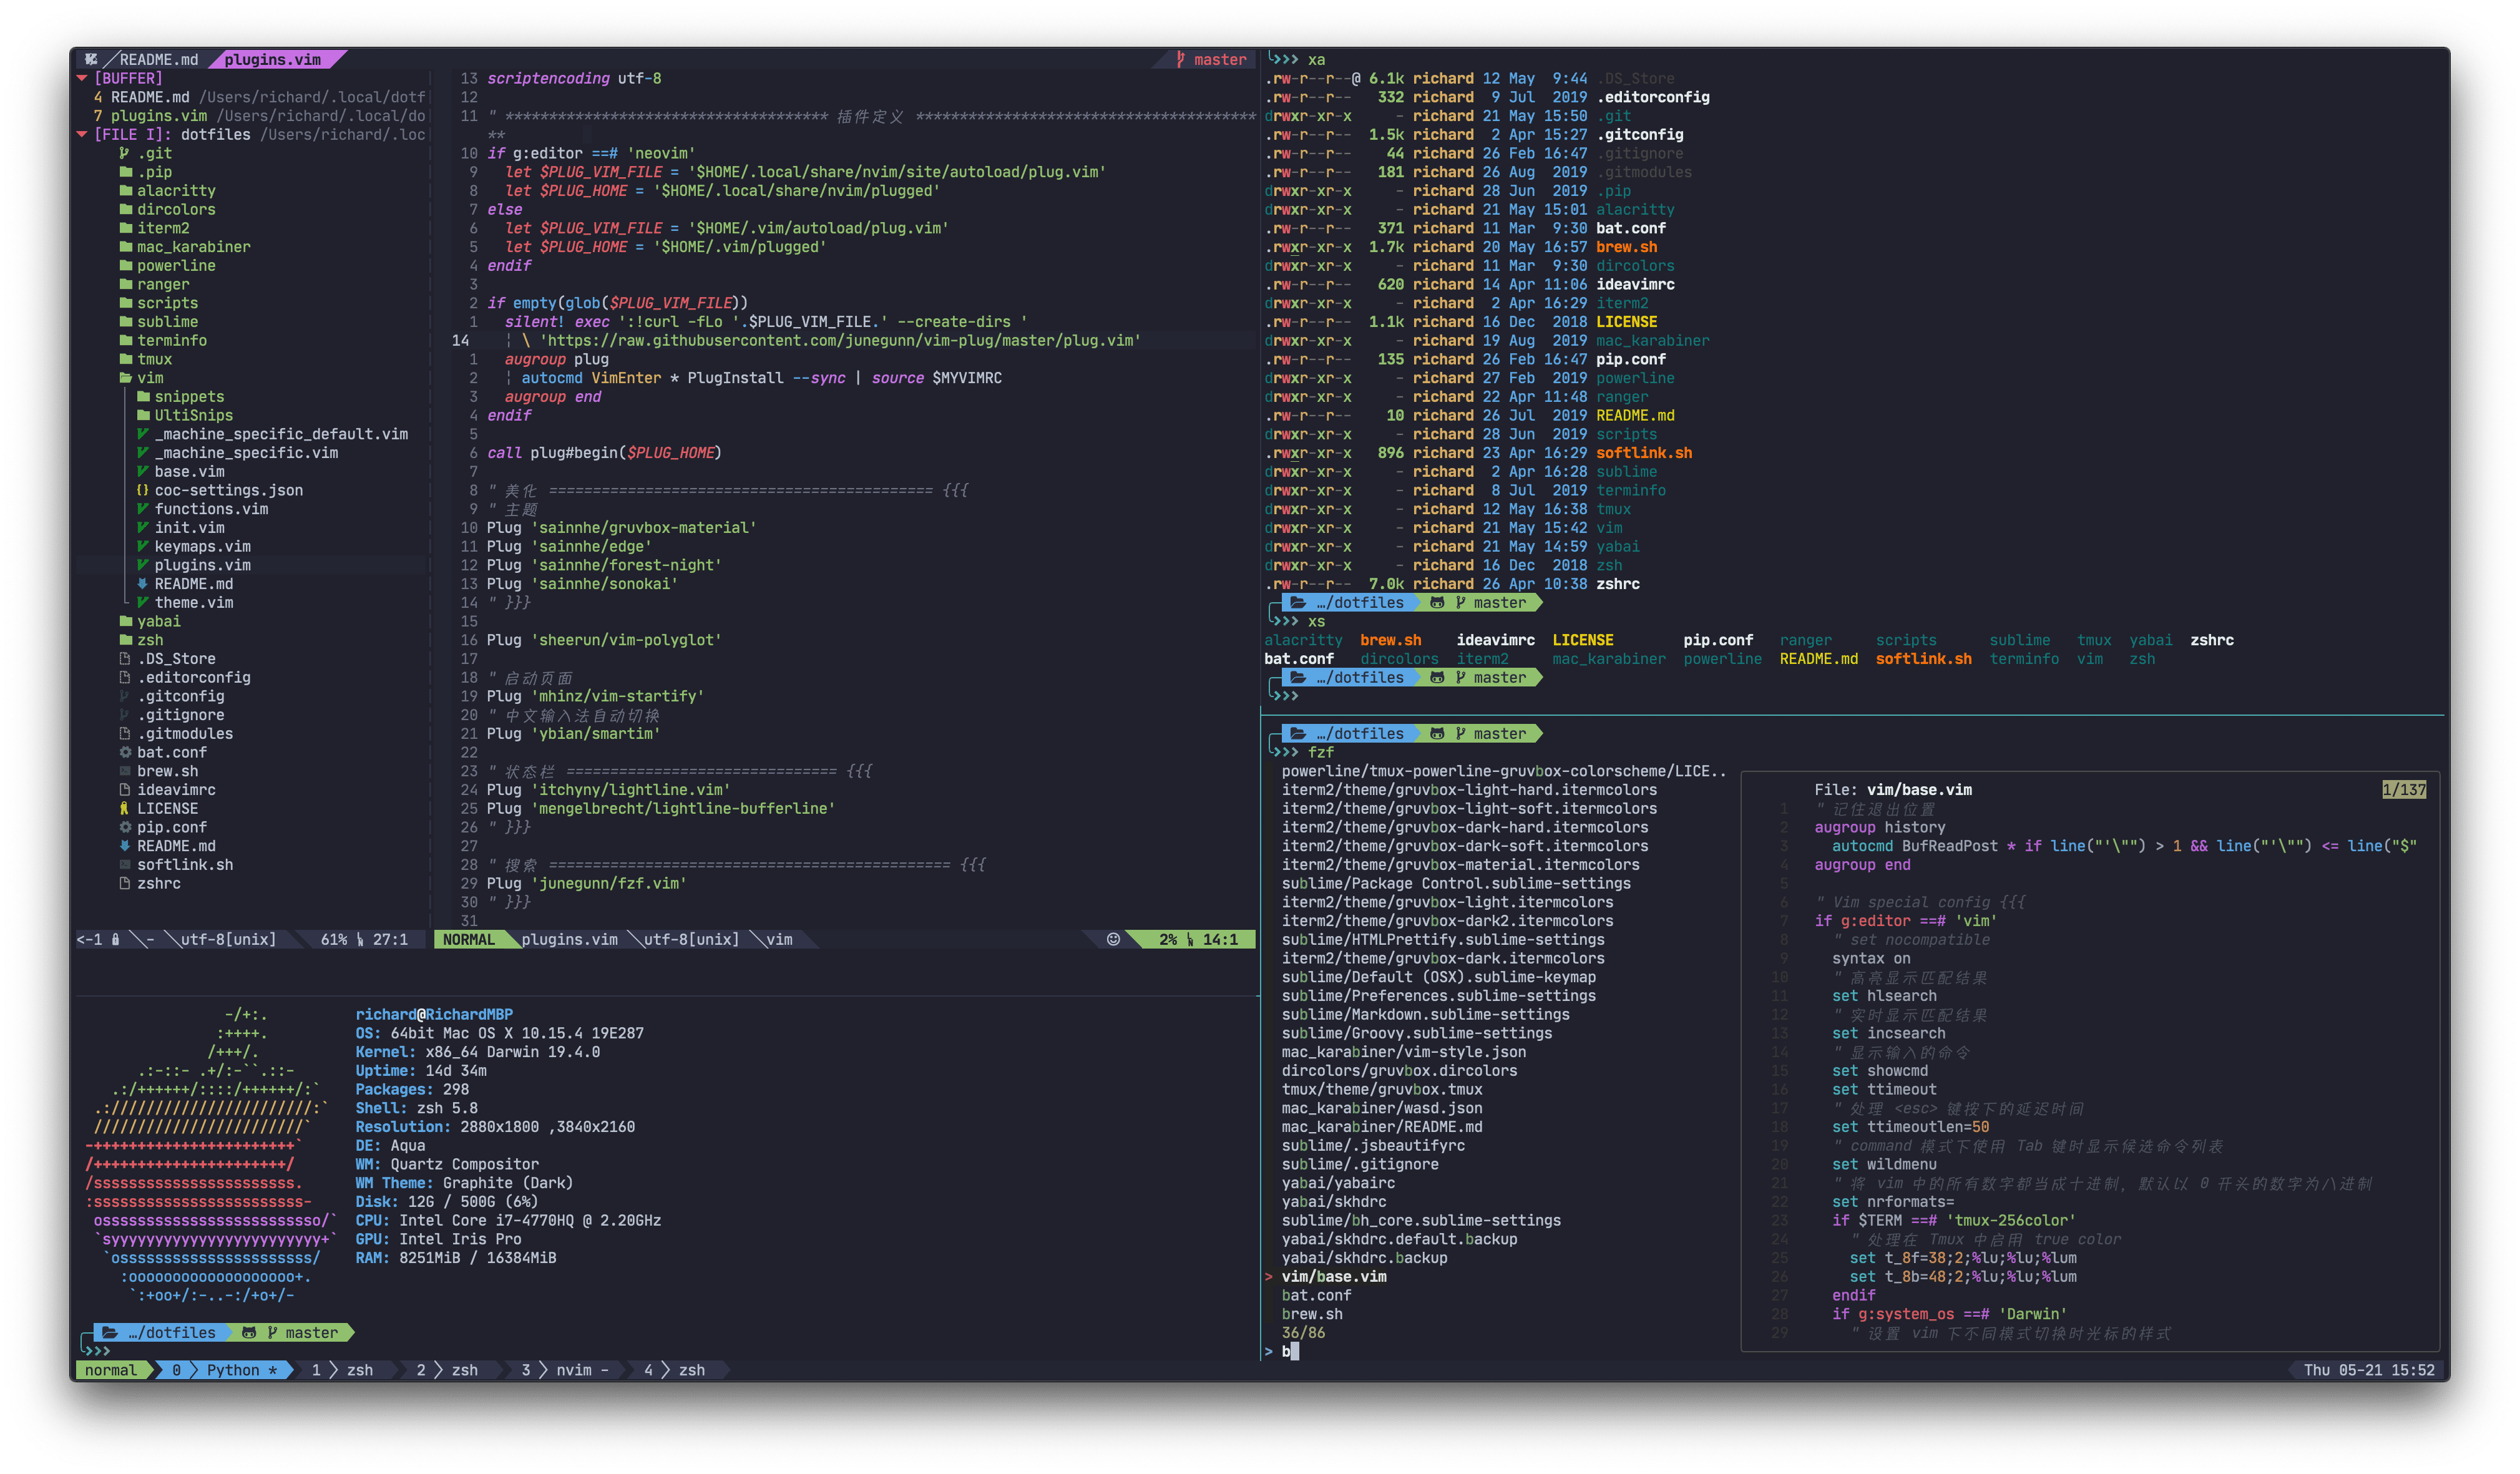Expand the snippets folder in the file tree

(x=143, y=397)
